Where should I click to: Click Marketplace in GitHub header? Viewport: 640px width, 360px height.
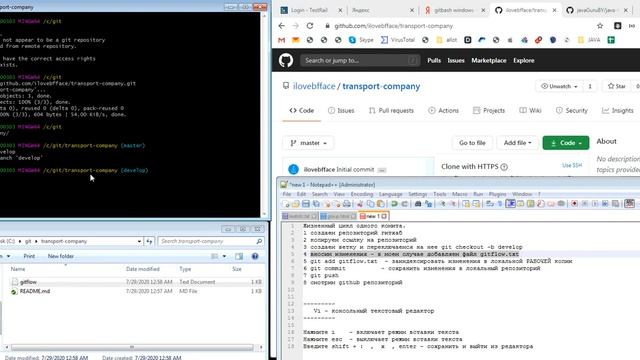489,60
